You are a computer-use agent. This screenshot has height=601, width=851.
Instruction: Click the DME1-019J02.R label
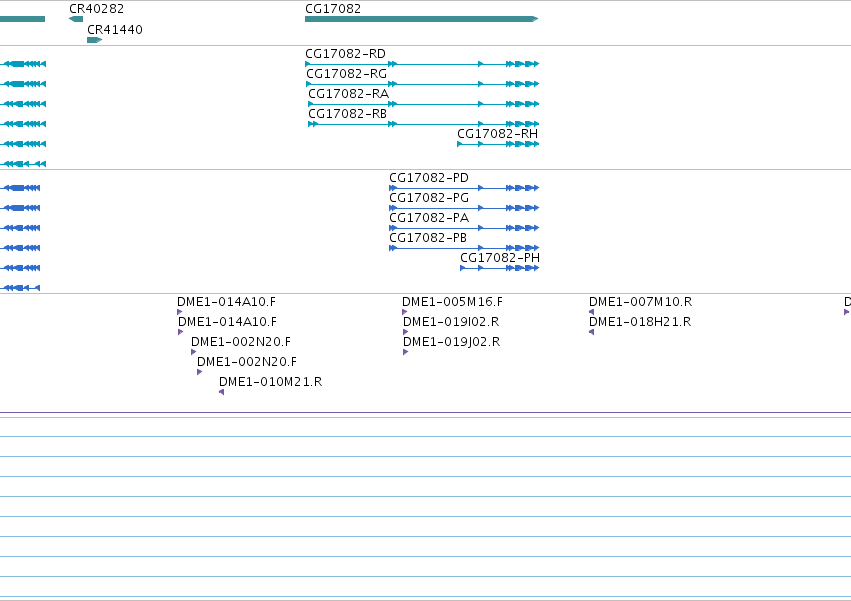click(x=452, y=342)
